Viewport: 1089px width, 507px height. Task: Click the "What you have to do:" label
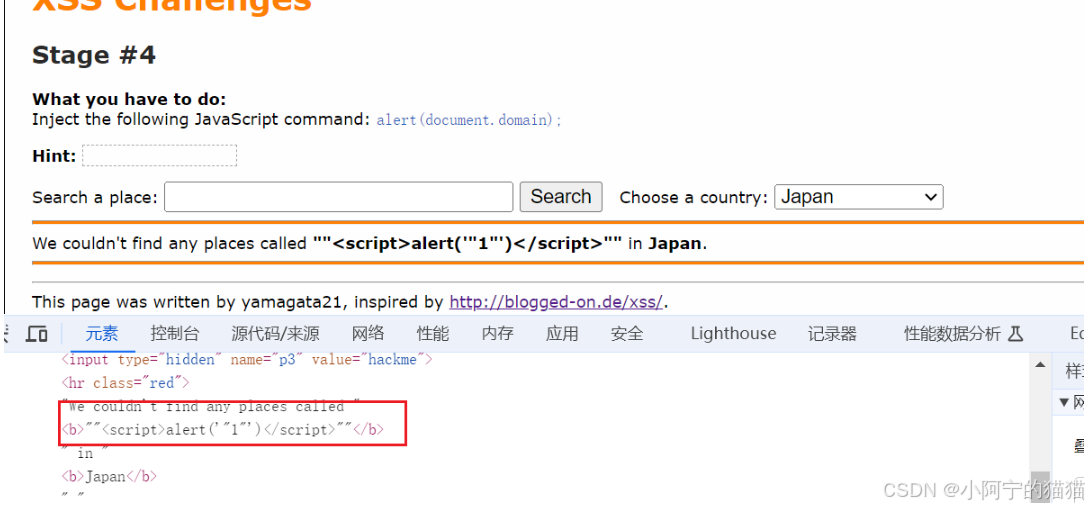[x=129, y=99]
